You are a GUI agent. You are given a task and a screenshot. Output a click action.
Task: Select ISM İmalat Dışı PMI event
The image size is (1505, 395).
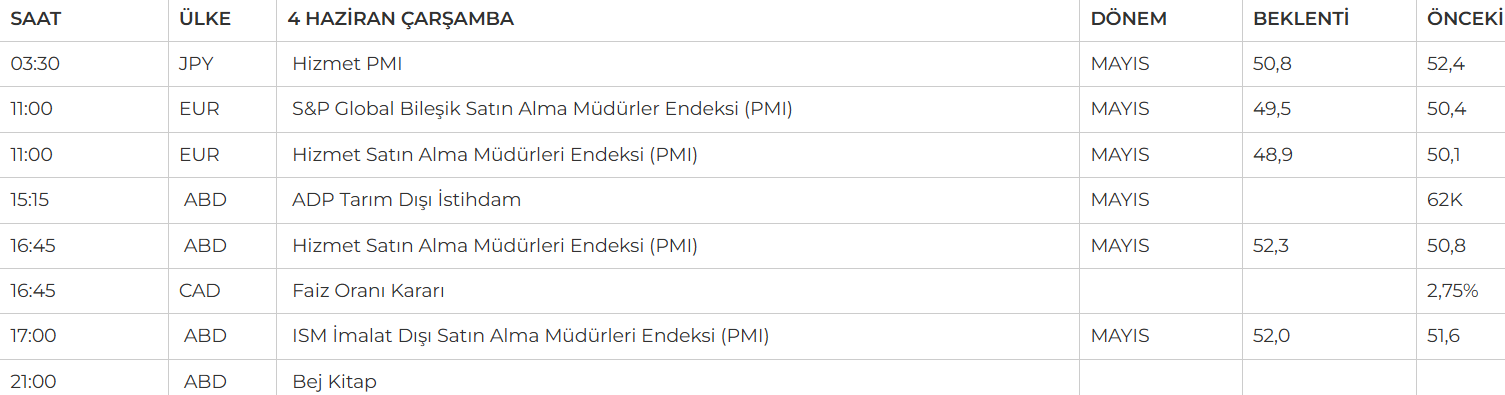point(530,336)
